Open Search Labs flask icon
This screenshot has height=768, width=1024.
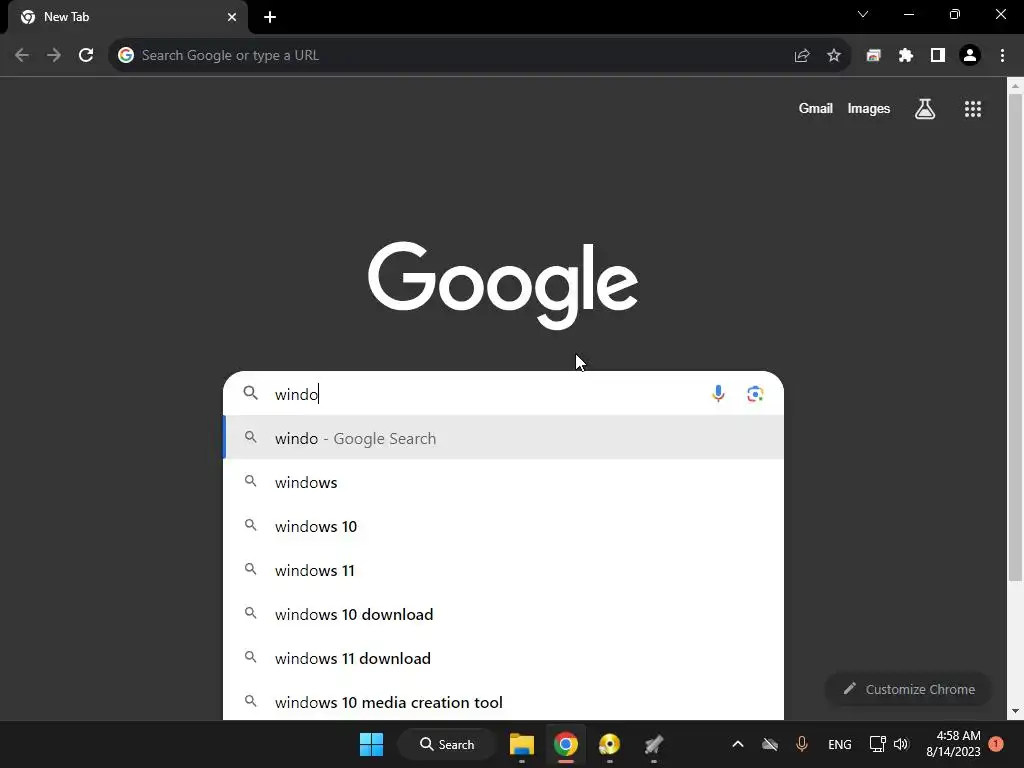click(x=925, y=109)
